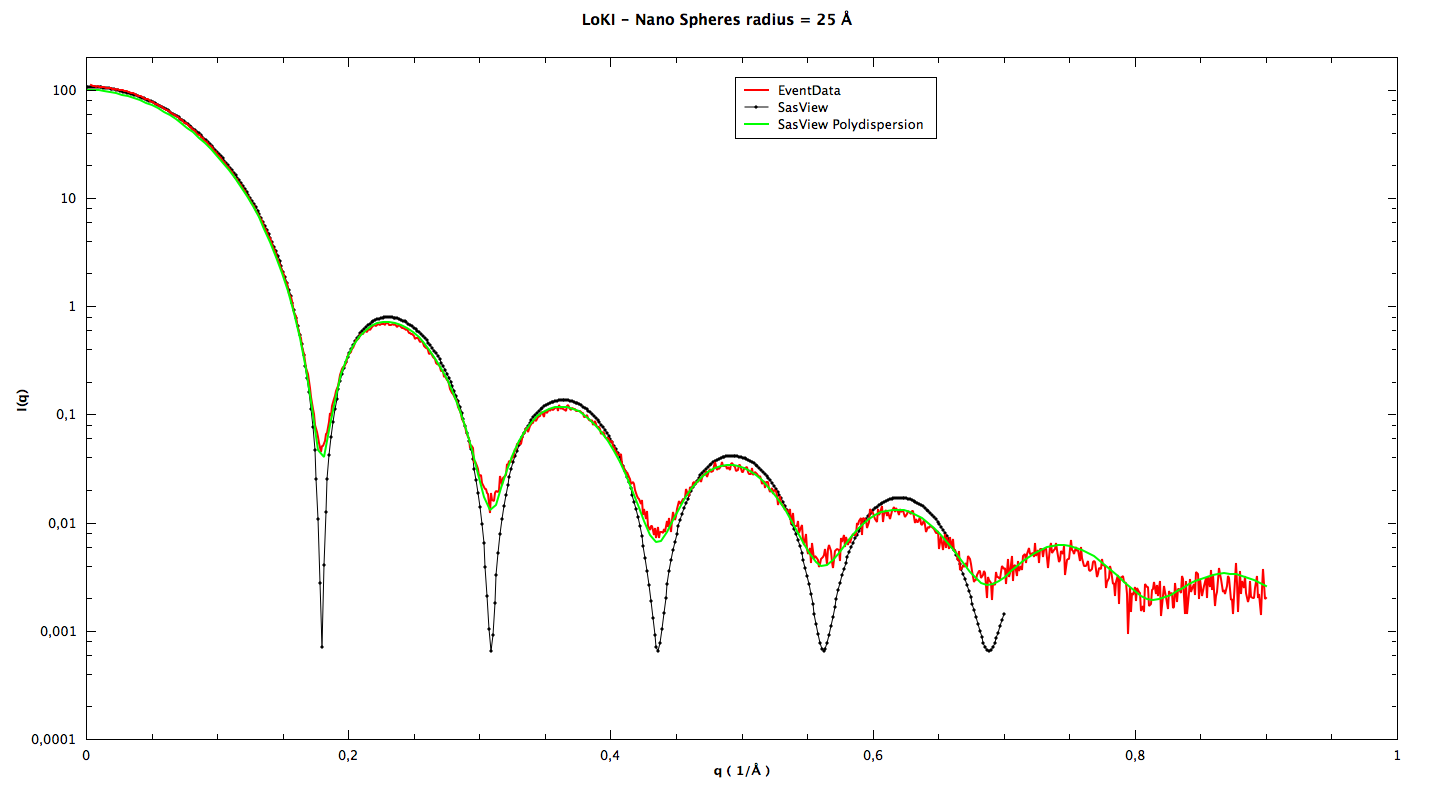Select the EventData legend label
Screen dimensions: 1440x787
809,91
